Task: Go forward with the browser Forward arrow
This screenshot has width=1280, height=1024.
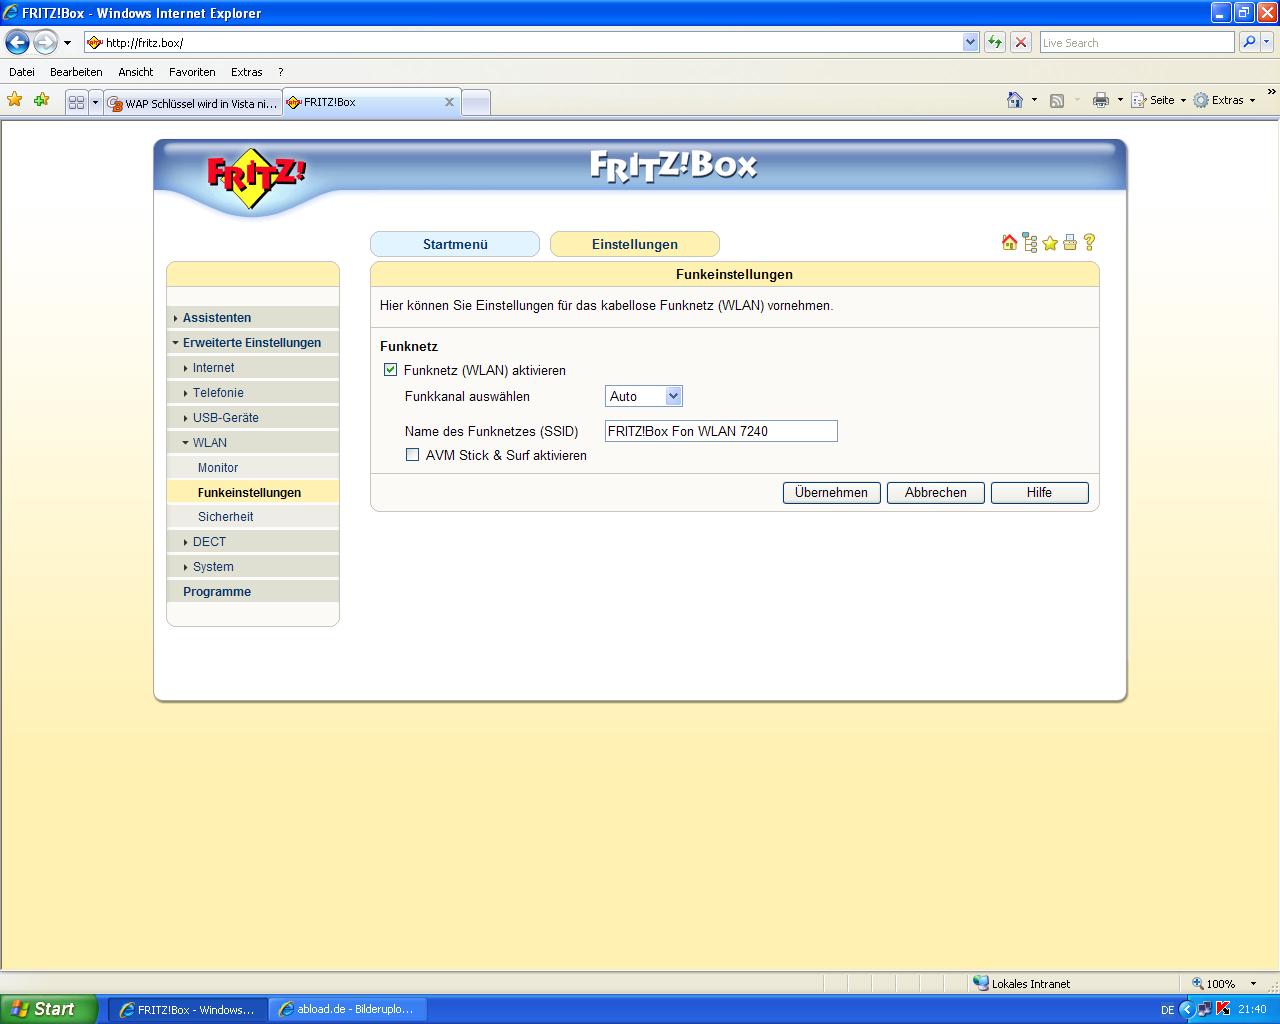Action: [x=45, y=42]
